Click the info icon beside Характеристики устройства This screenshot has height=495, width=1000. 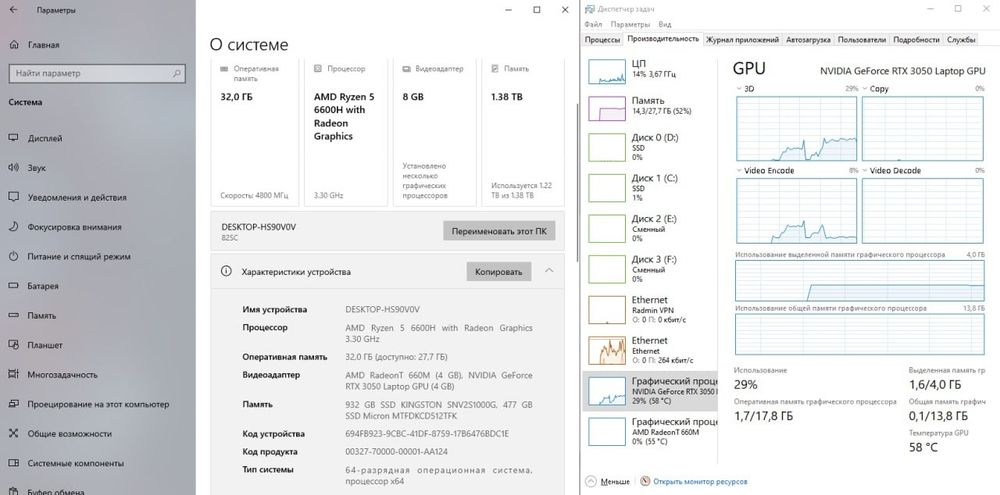[226, 271]
